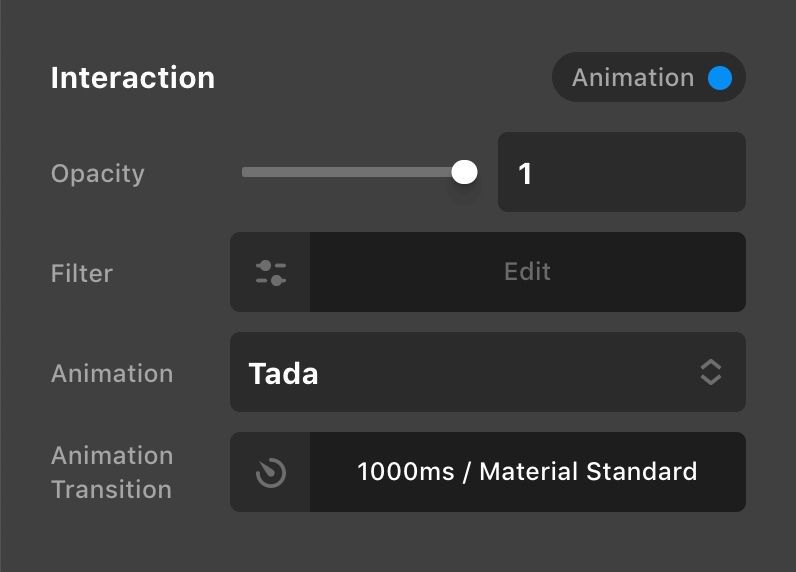Click the Opacity label
This screenshot has height=572, width=796.
coord(98,173)
